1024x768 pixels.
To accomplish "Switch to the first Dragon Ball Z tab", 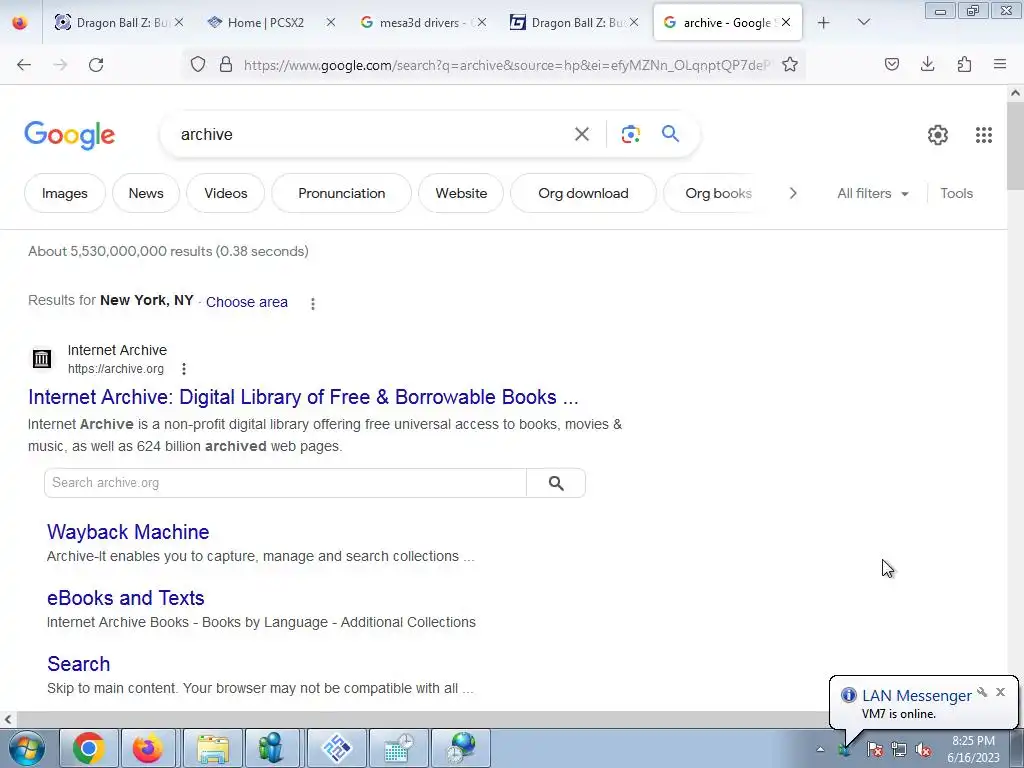I will coord(121,22).
